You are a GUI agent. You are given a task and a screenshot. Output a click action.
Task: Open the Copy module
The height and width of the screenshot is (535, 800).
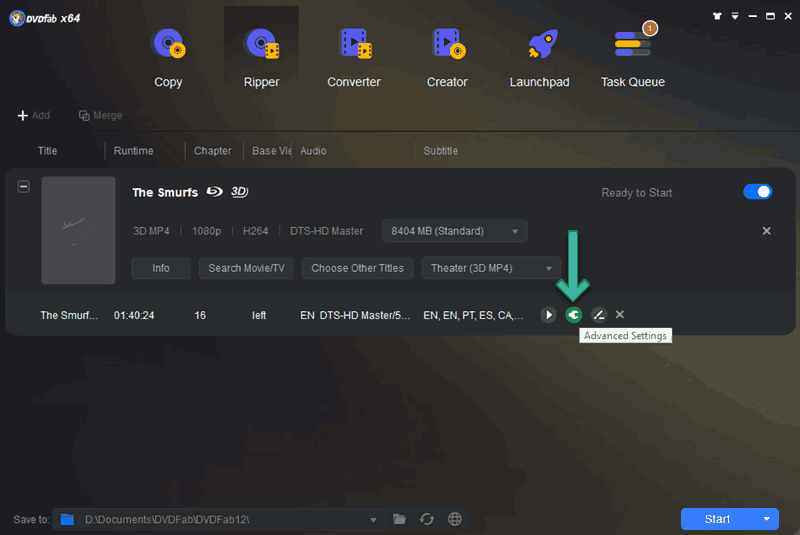tap(168, 58)
